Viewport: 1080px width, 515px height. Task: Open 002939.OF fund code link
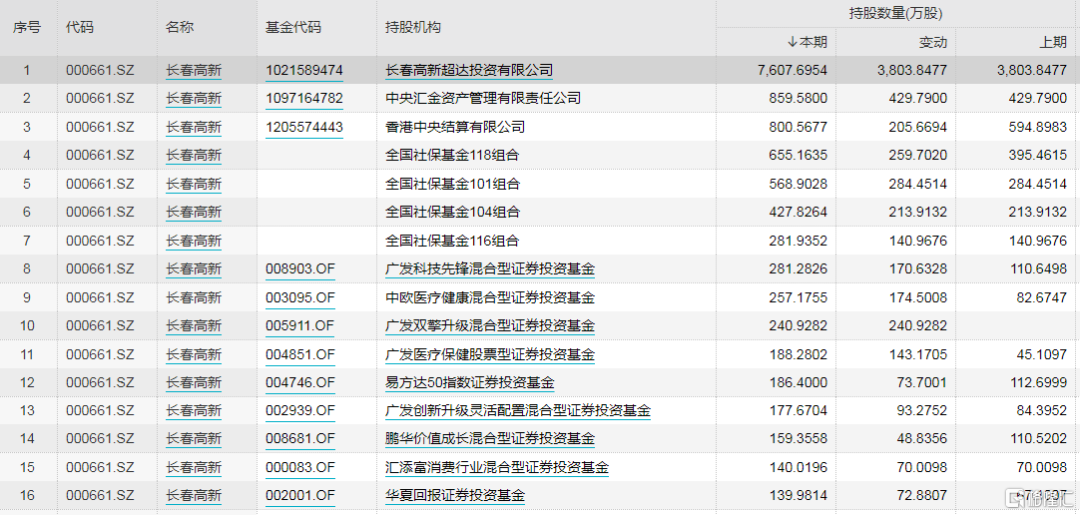coord(300,411)
